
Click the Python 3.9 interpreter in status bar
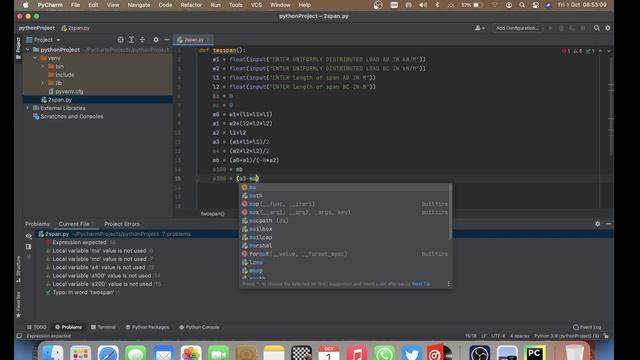pyautogui.click(x=566, y=336)
